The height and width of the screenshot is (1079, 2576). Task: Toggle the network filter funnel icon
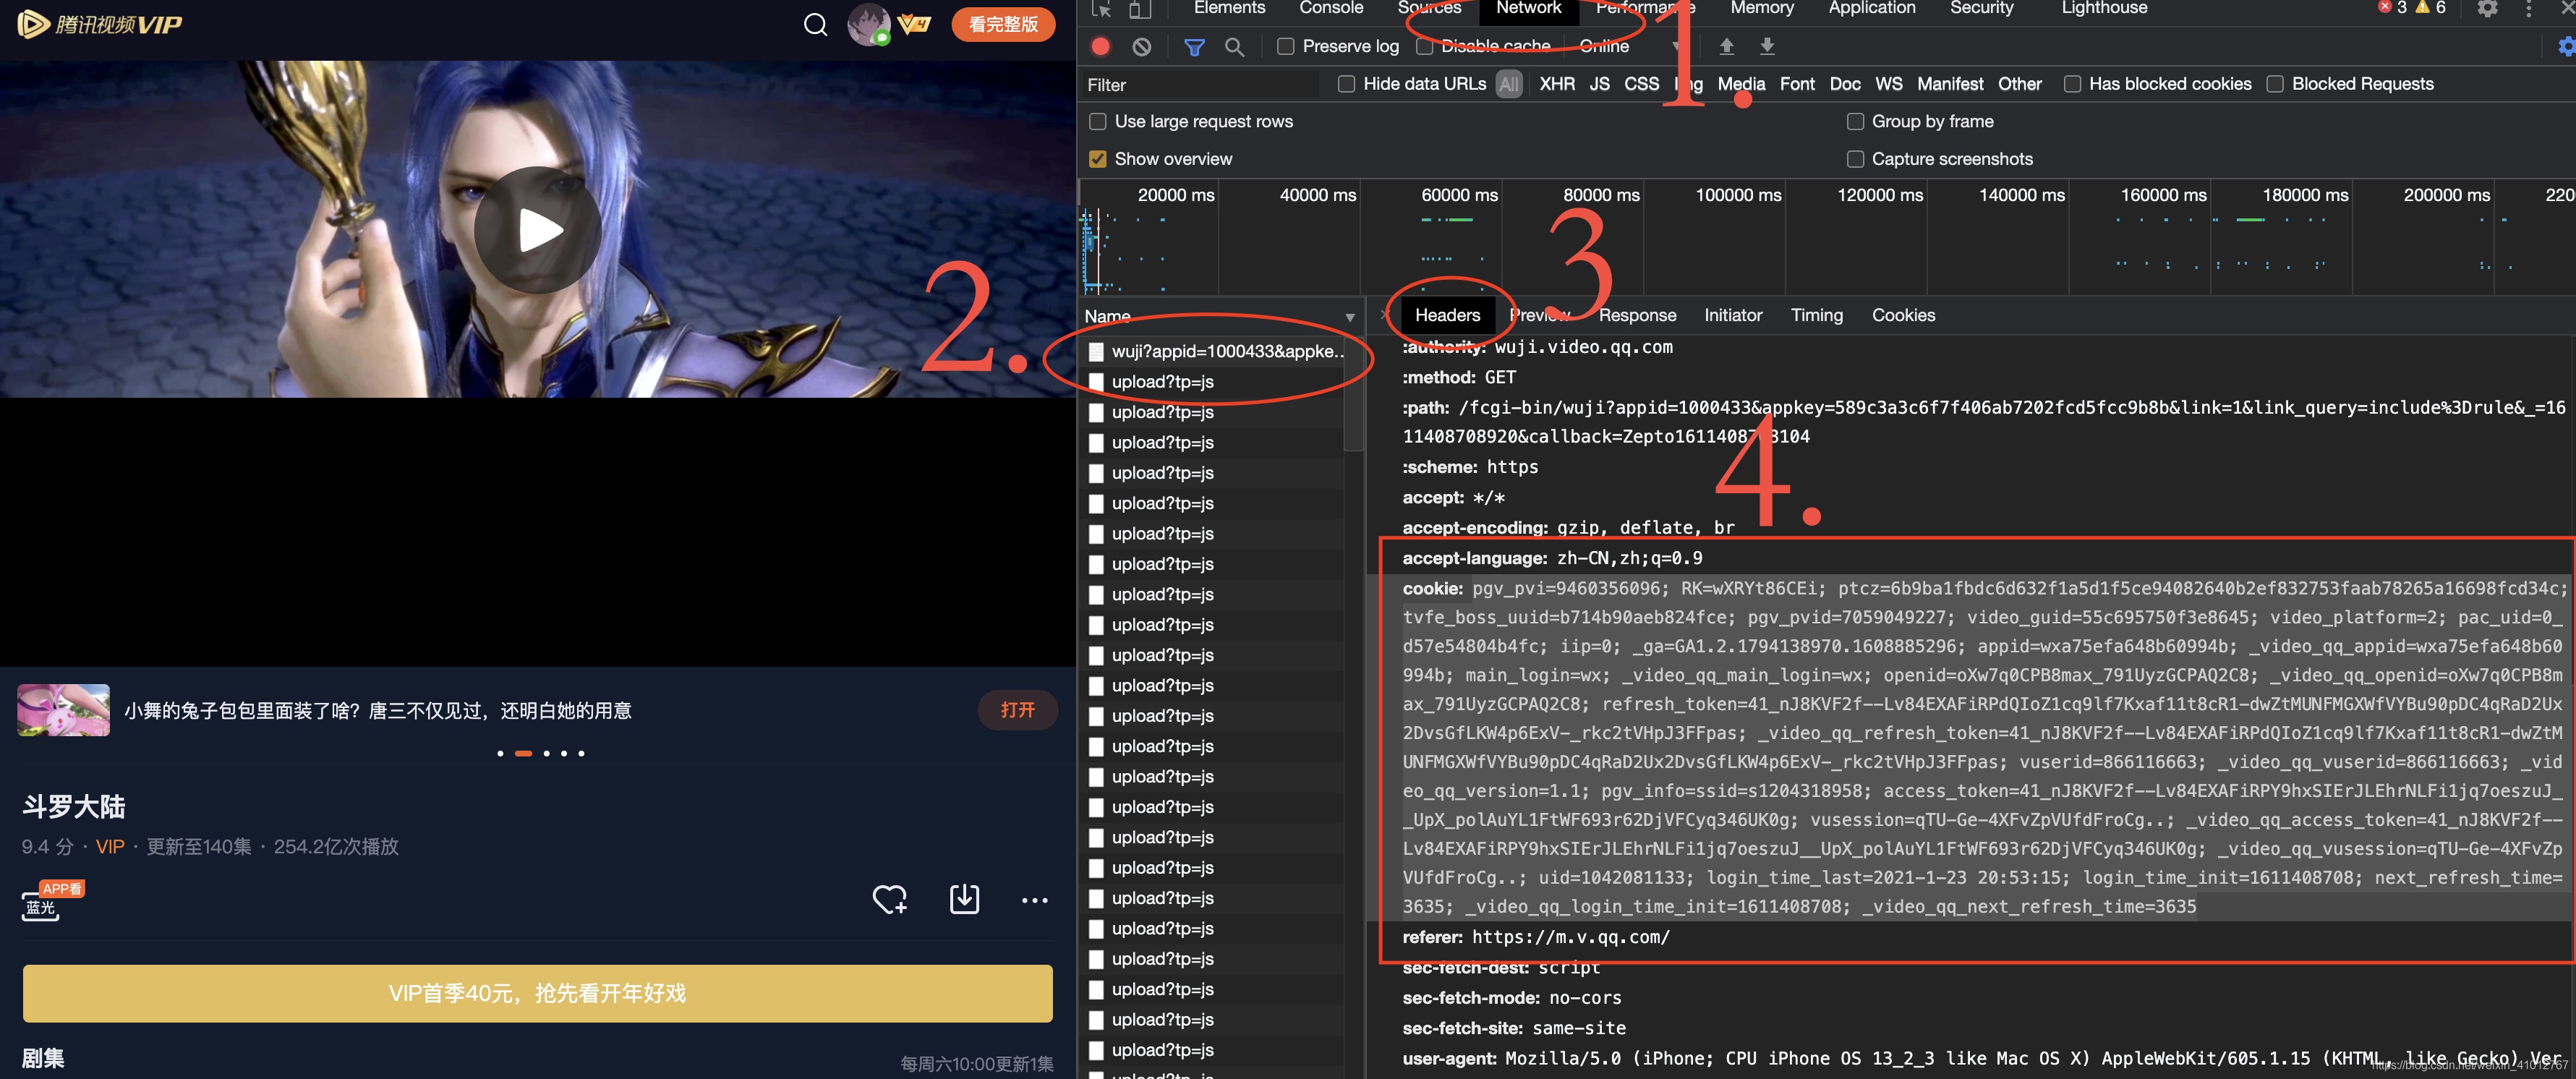(1193, 46)
